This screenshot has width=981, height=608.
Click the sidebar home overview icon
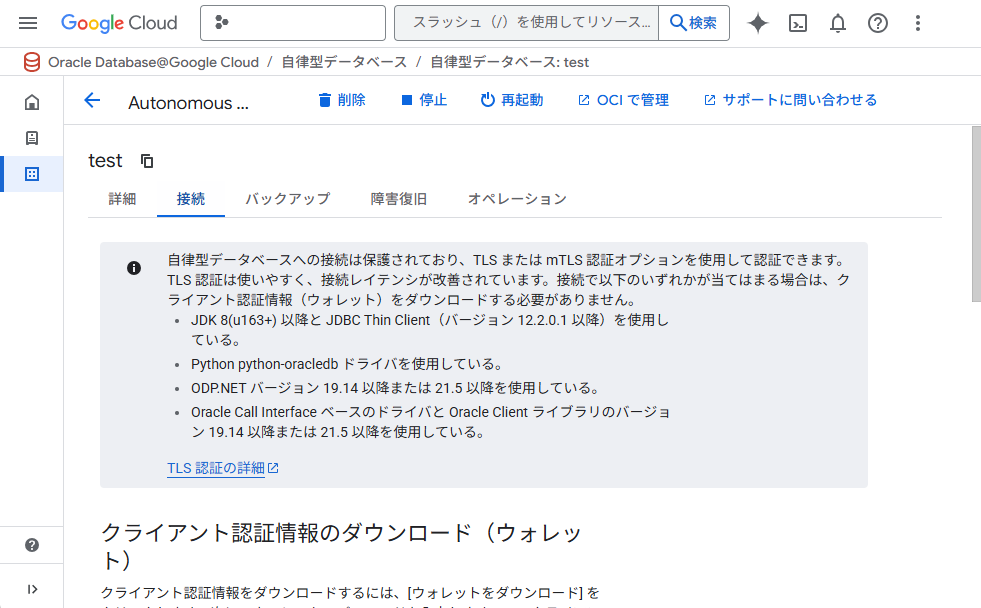click(32, 102)
